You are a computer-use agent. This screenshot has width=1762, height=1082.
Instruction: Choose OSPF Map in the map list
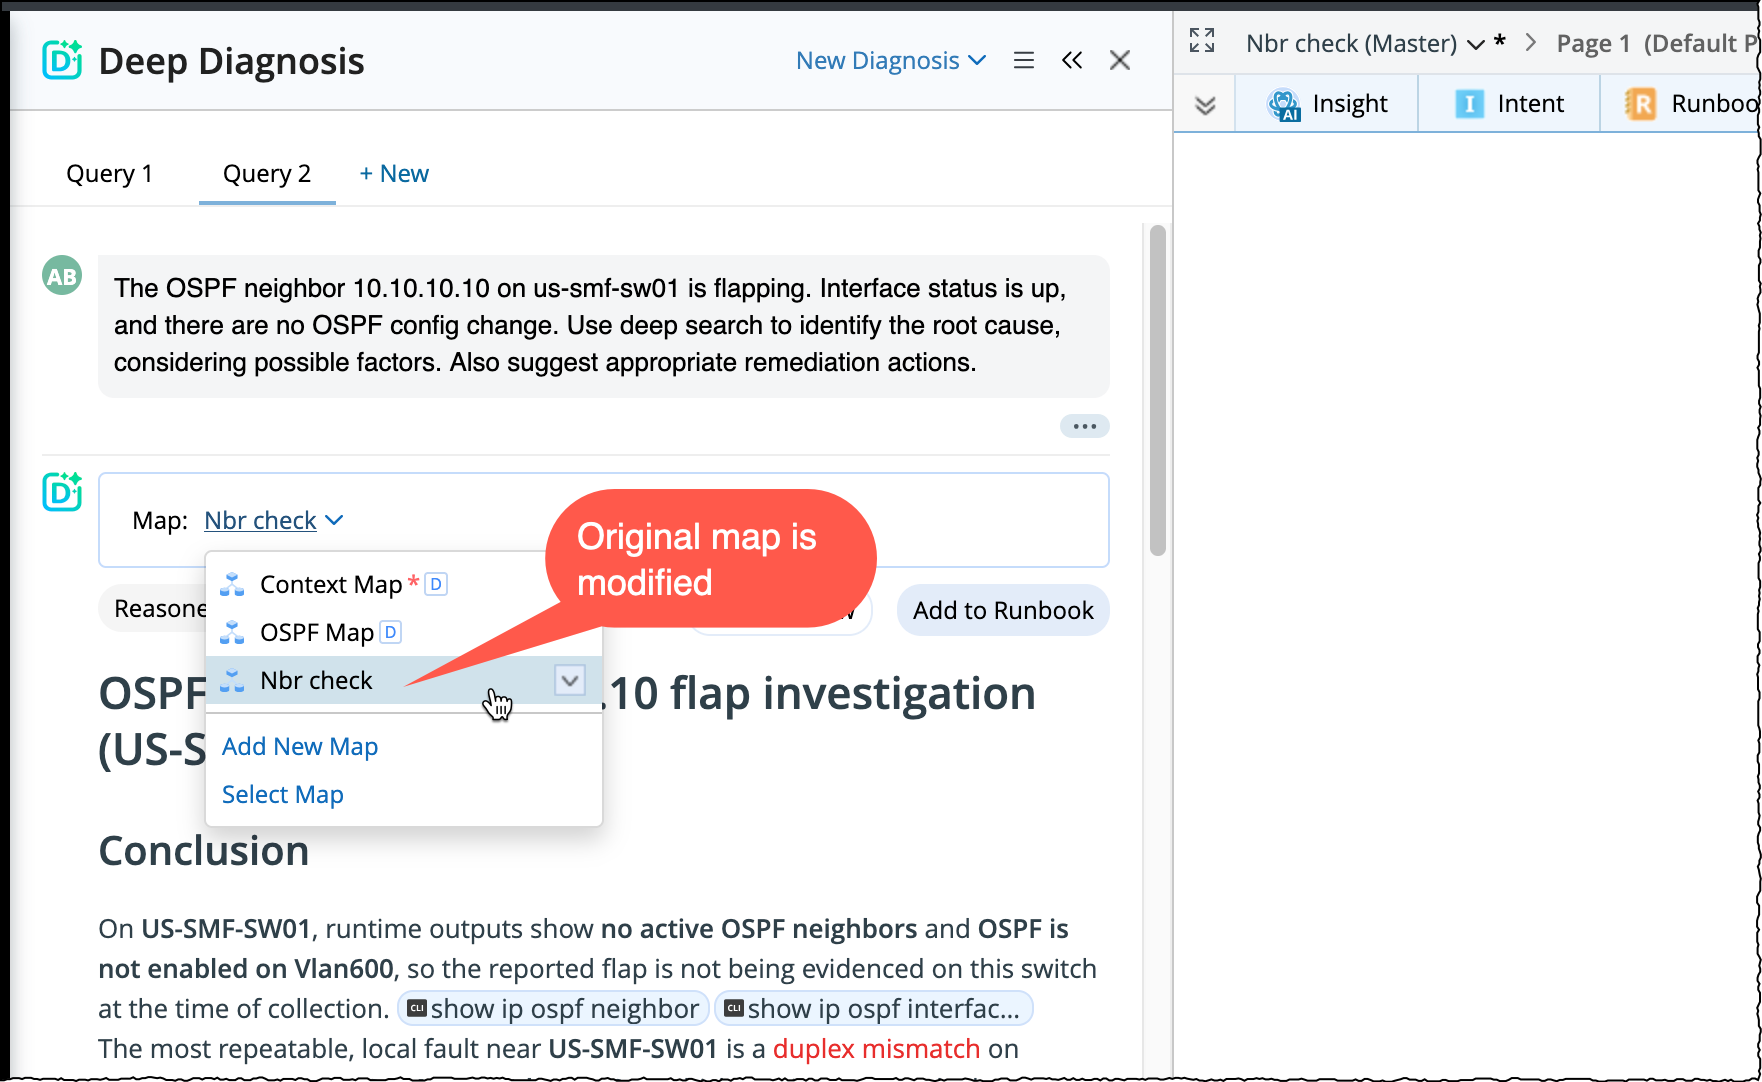tap(316, 632)
